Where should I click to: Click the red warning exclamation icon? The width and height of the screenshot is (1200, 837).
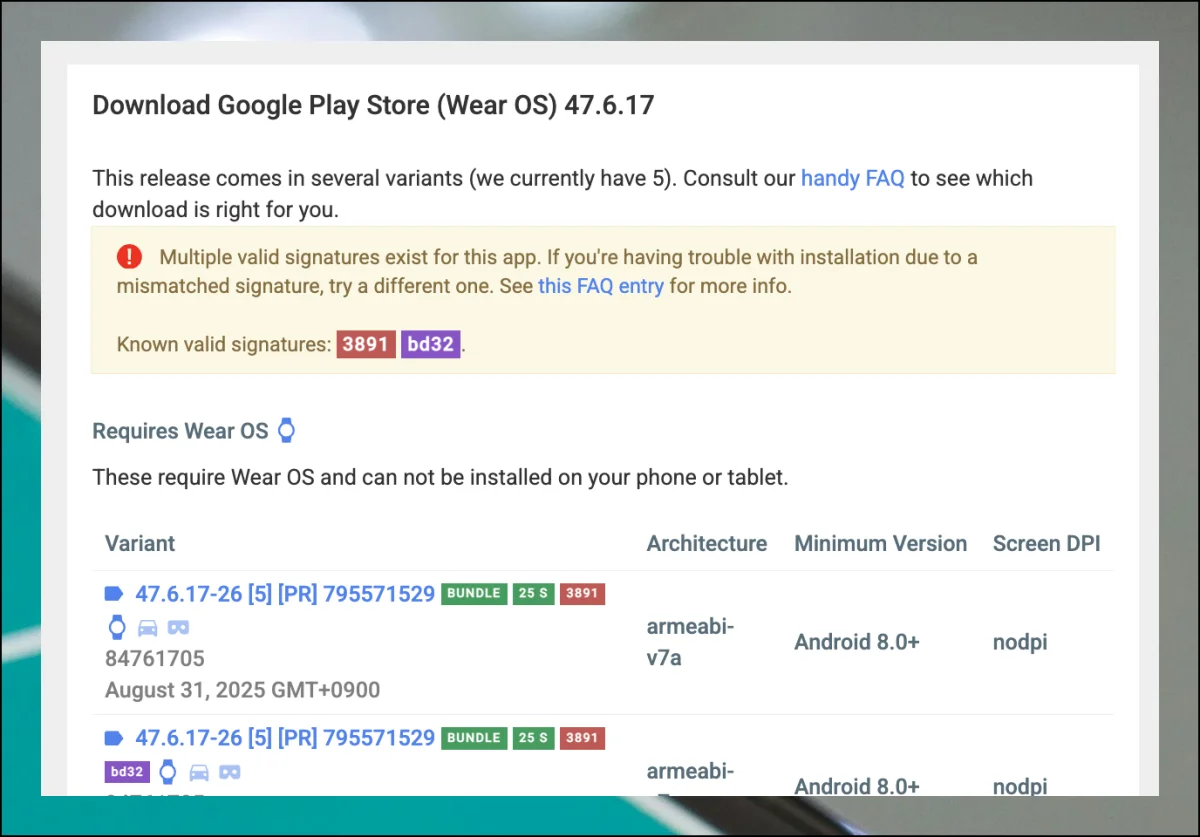[x=130, y=257]
